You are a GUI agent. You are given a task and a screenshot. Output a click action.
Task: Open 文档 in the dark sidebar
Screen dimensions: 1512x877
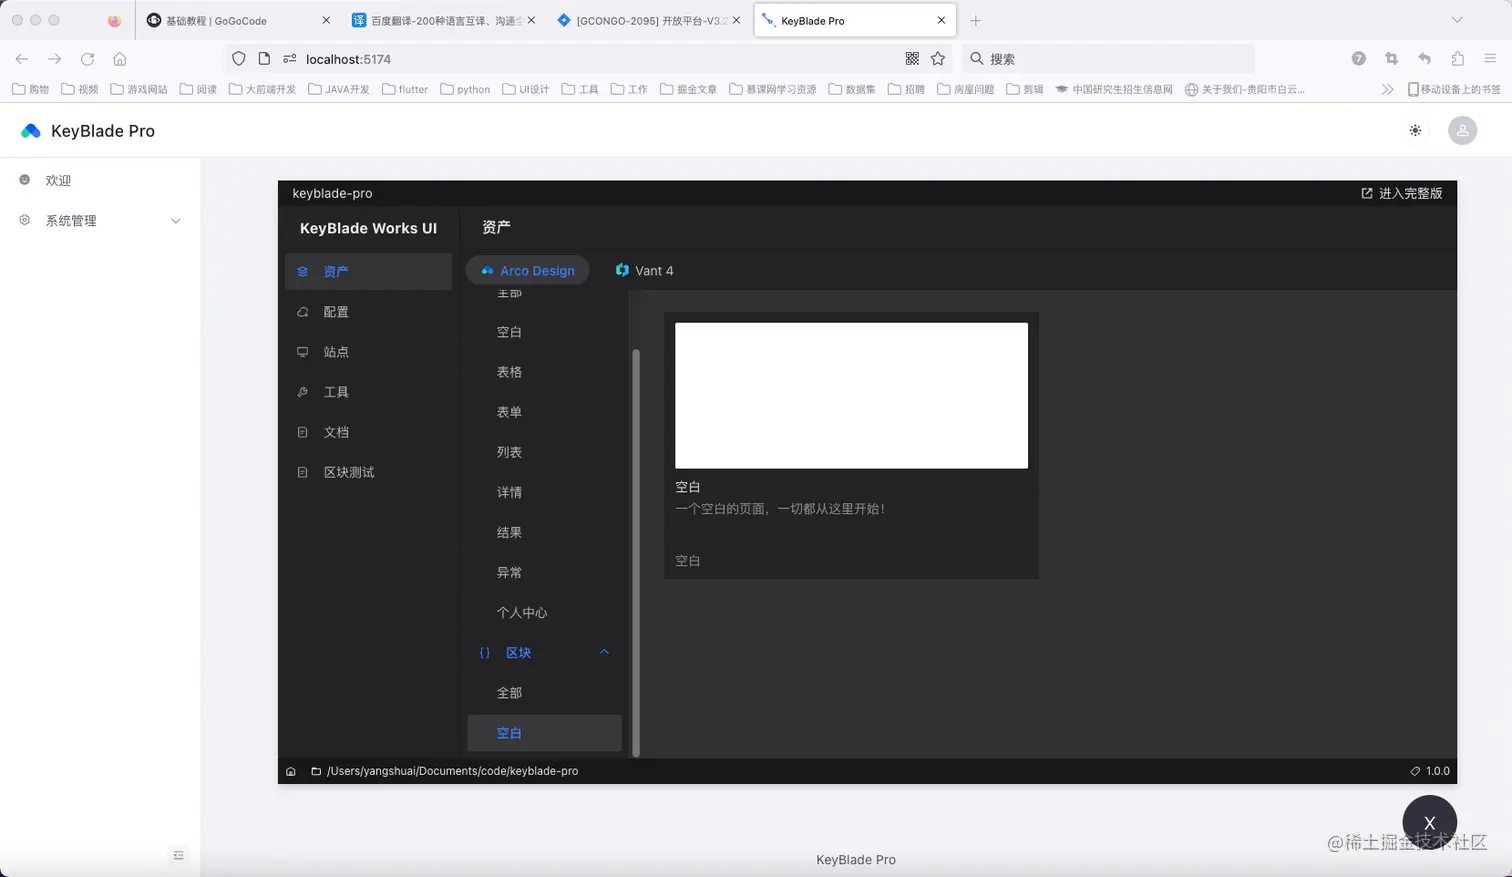(368, 432)
